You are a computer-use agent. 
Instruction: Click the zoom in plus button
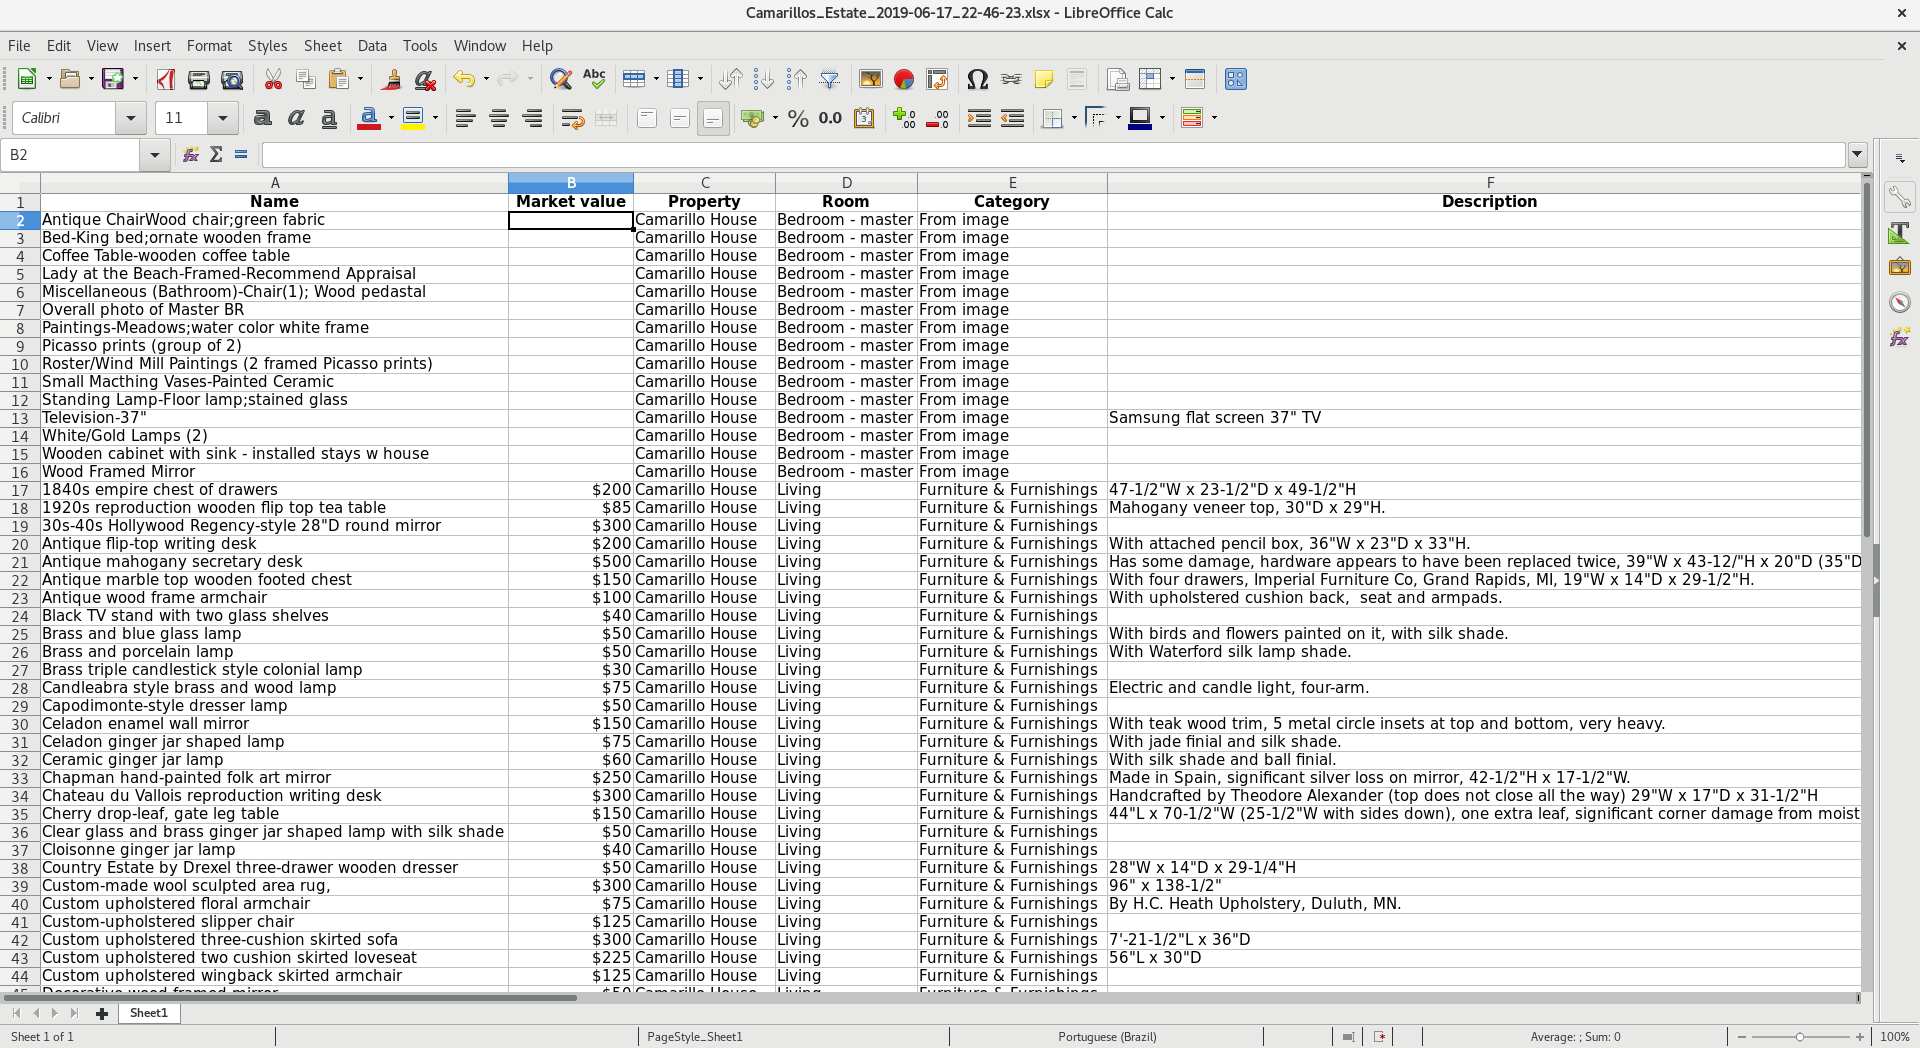pos(1860,1037)
